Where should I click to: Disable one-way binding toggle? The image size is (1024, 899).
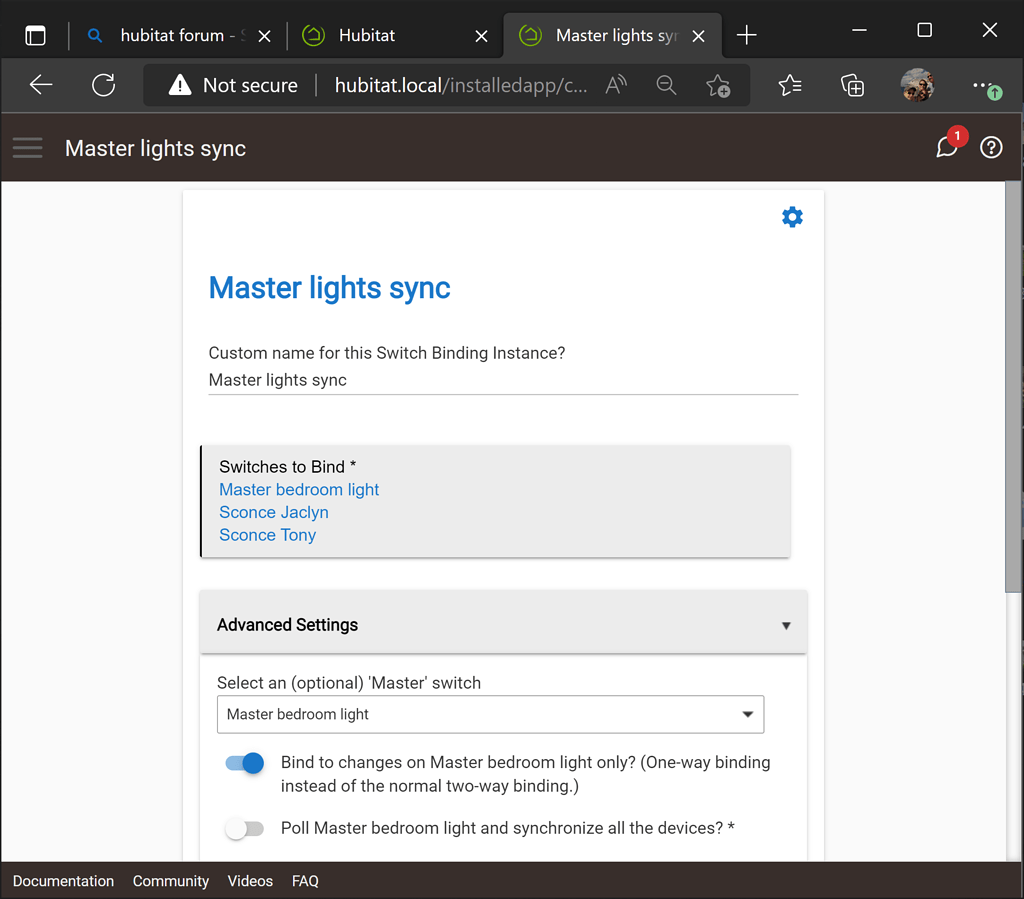tap(245, 763)
